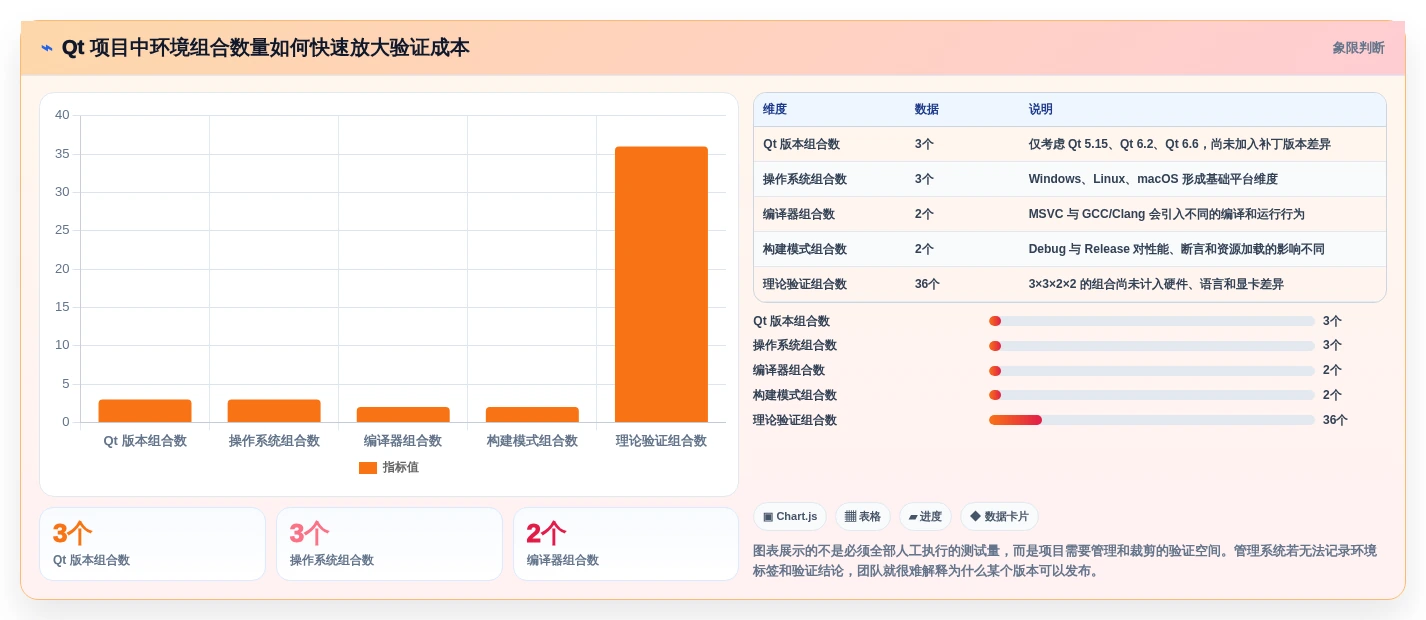The height and width of the screenshot is (620, 1426).
Task: Click the 数据卡片 tag chip
Action: tap(999, 516)
